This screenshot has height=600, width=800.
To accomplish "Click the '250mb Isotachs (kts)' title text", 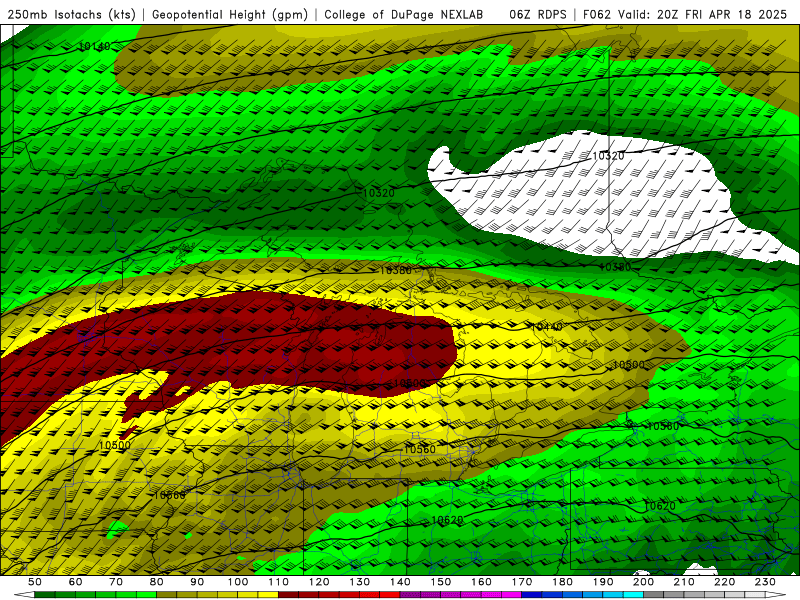I will click(x=71, y=14).
